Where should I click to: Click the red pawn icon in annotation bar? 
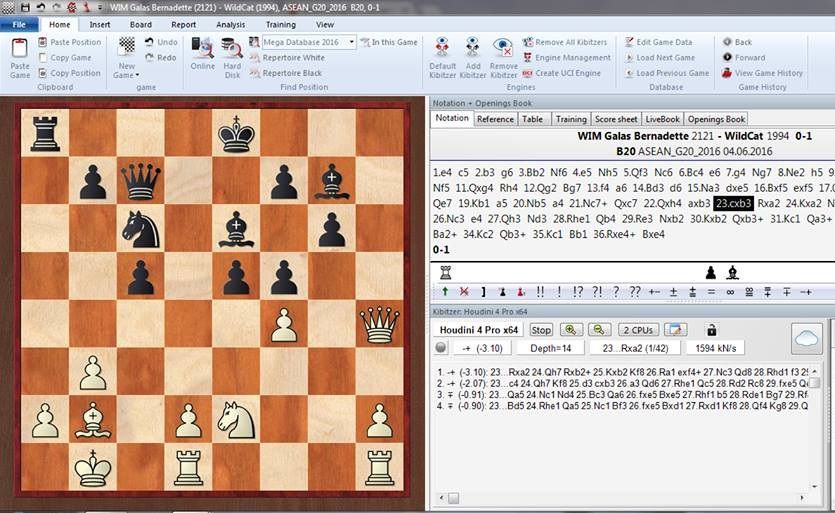pyautogui.click(x=520, y=291)
